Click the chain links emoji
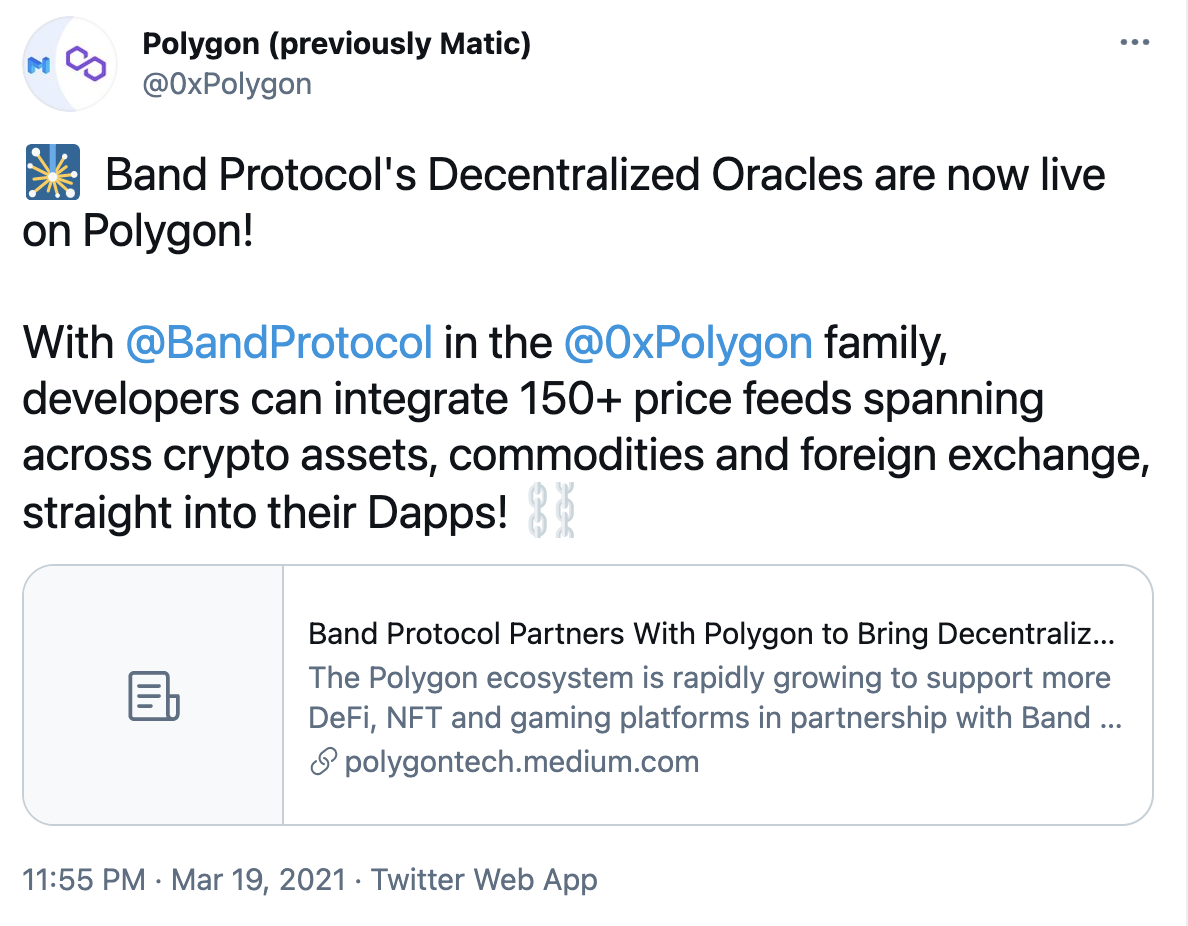The image size is (1188, 926). tap(552, 511)
